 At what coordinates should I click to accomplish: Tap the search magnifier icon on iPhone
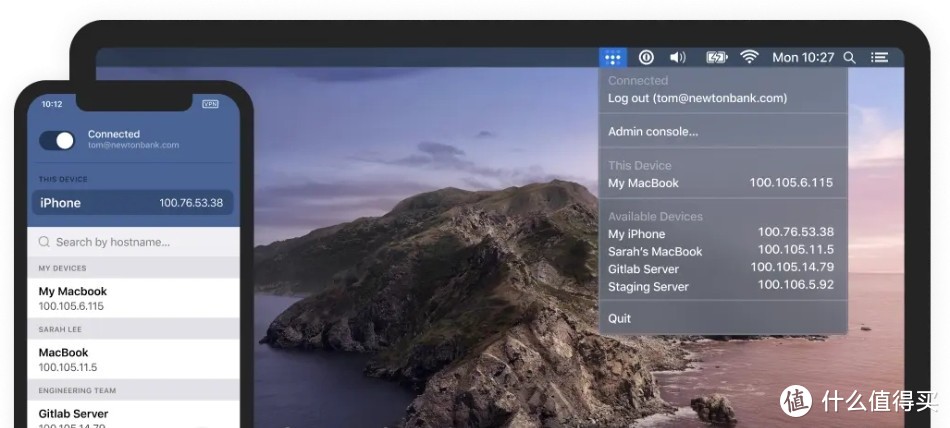pyautogui.click(x=44, y=242)
